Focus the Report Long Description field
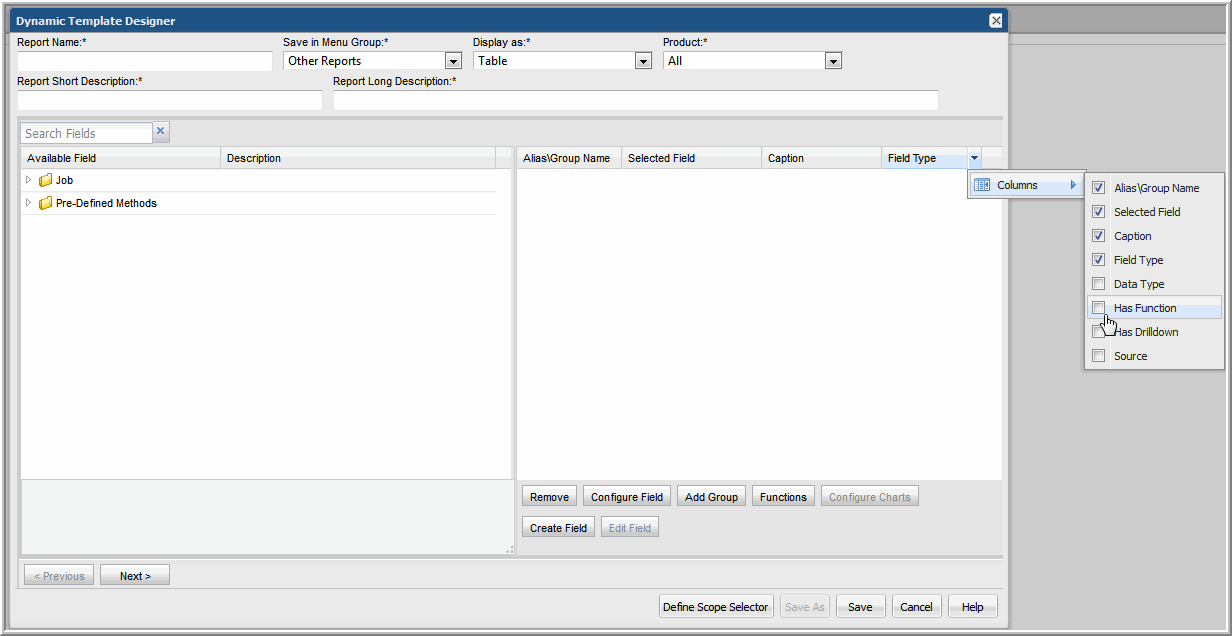This screenshot has width=1232, height=636. click(636, 100)
